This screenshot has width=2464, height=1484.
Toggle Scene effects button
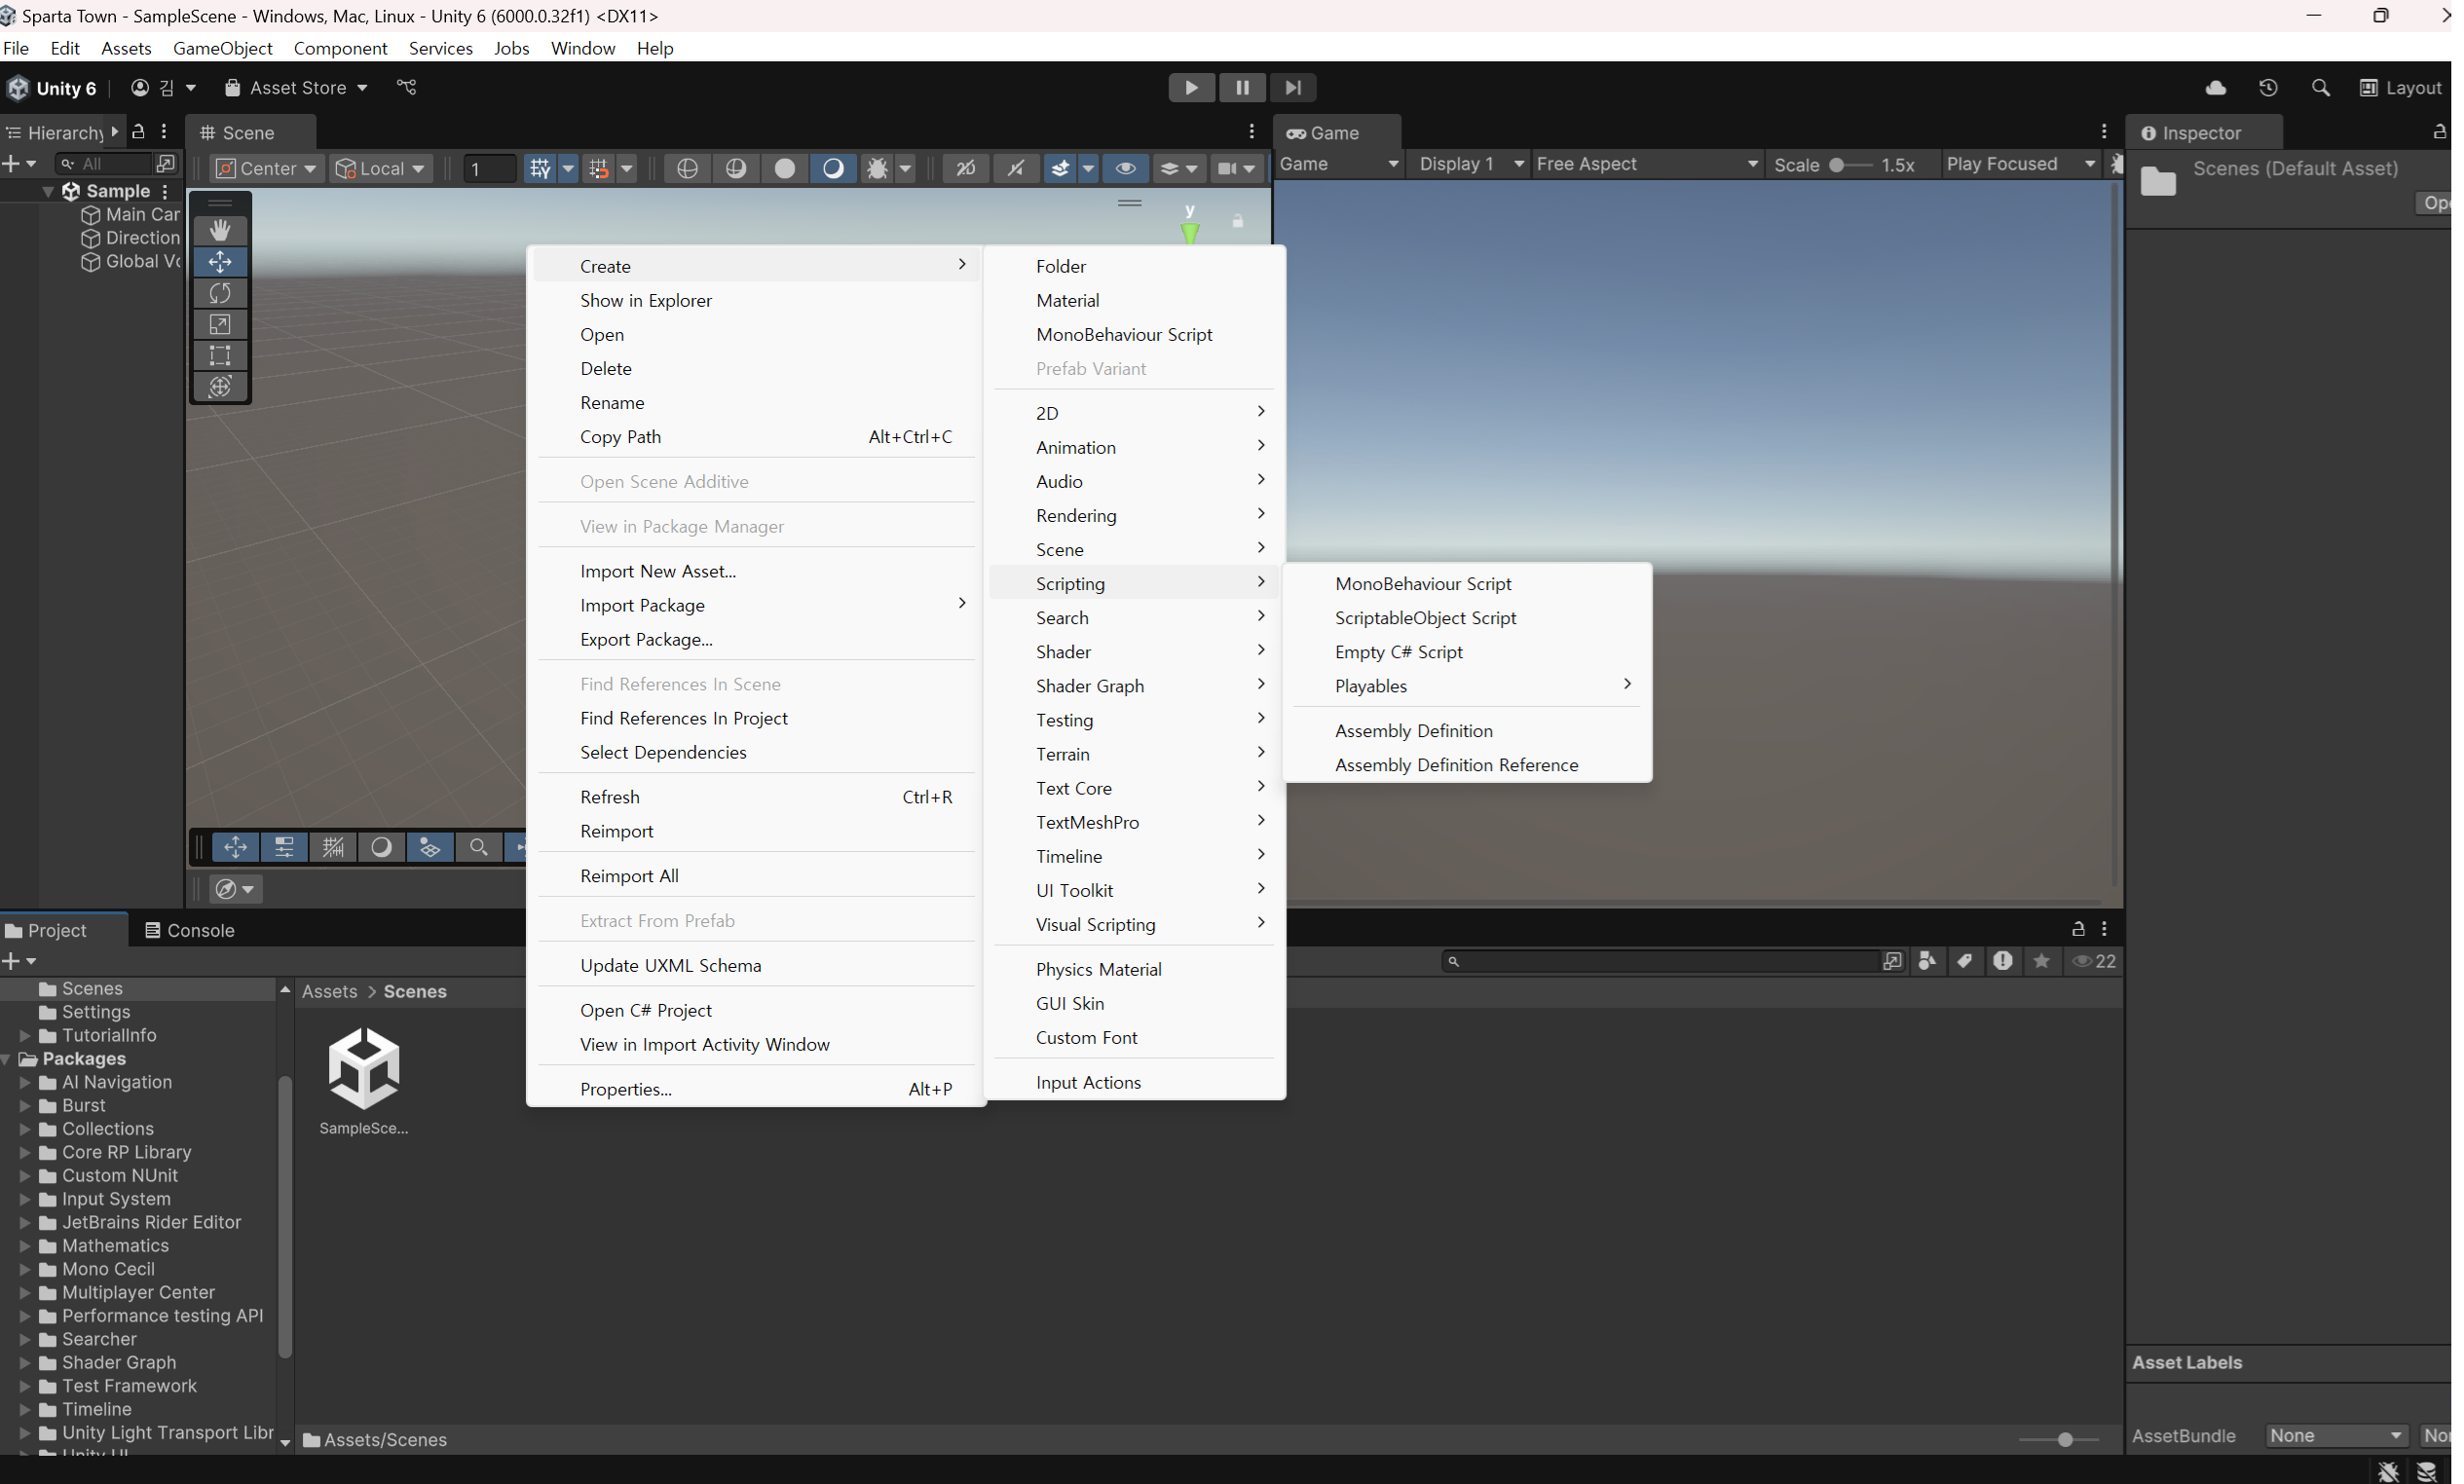point(1061,169)
